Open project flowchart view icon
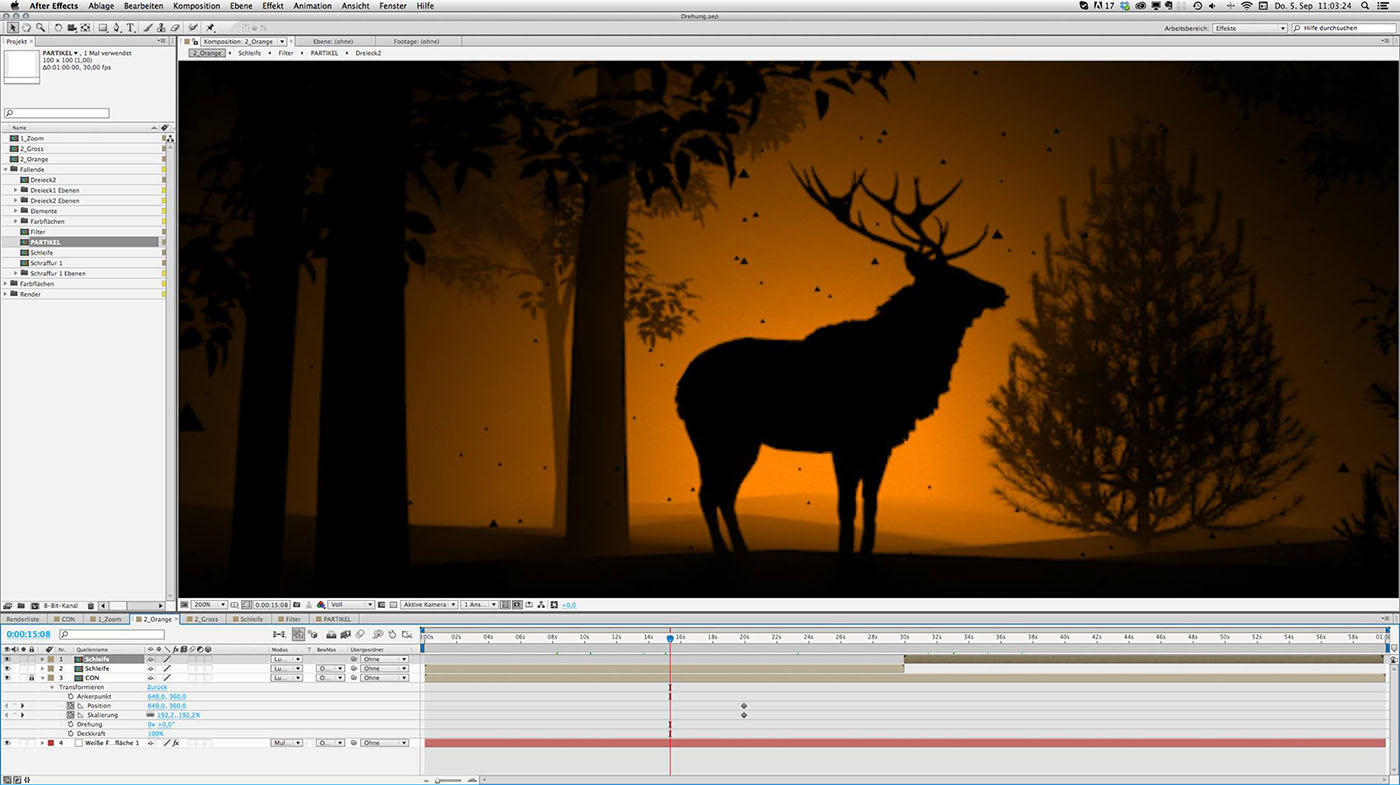The height and width of the screenshot is (785, 1400). pos(169,138)
